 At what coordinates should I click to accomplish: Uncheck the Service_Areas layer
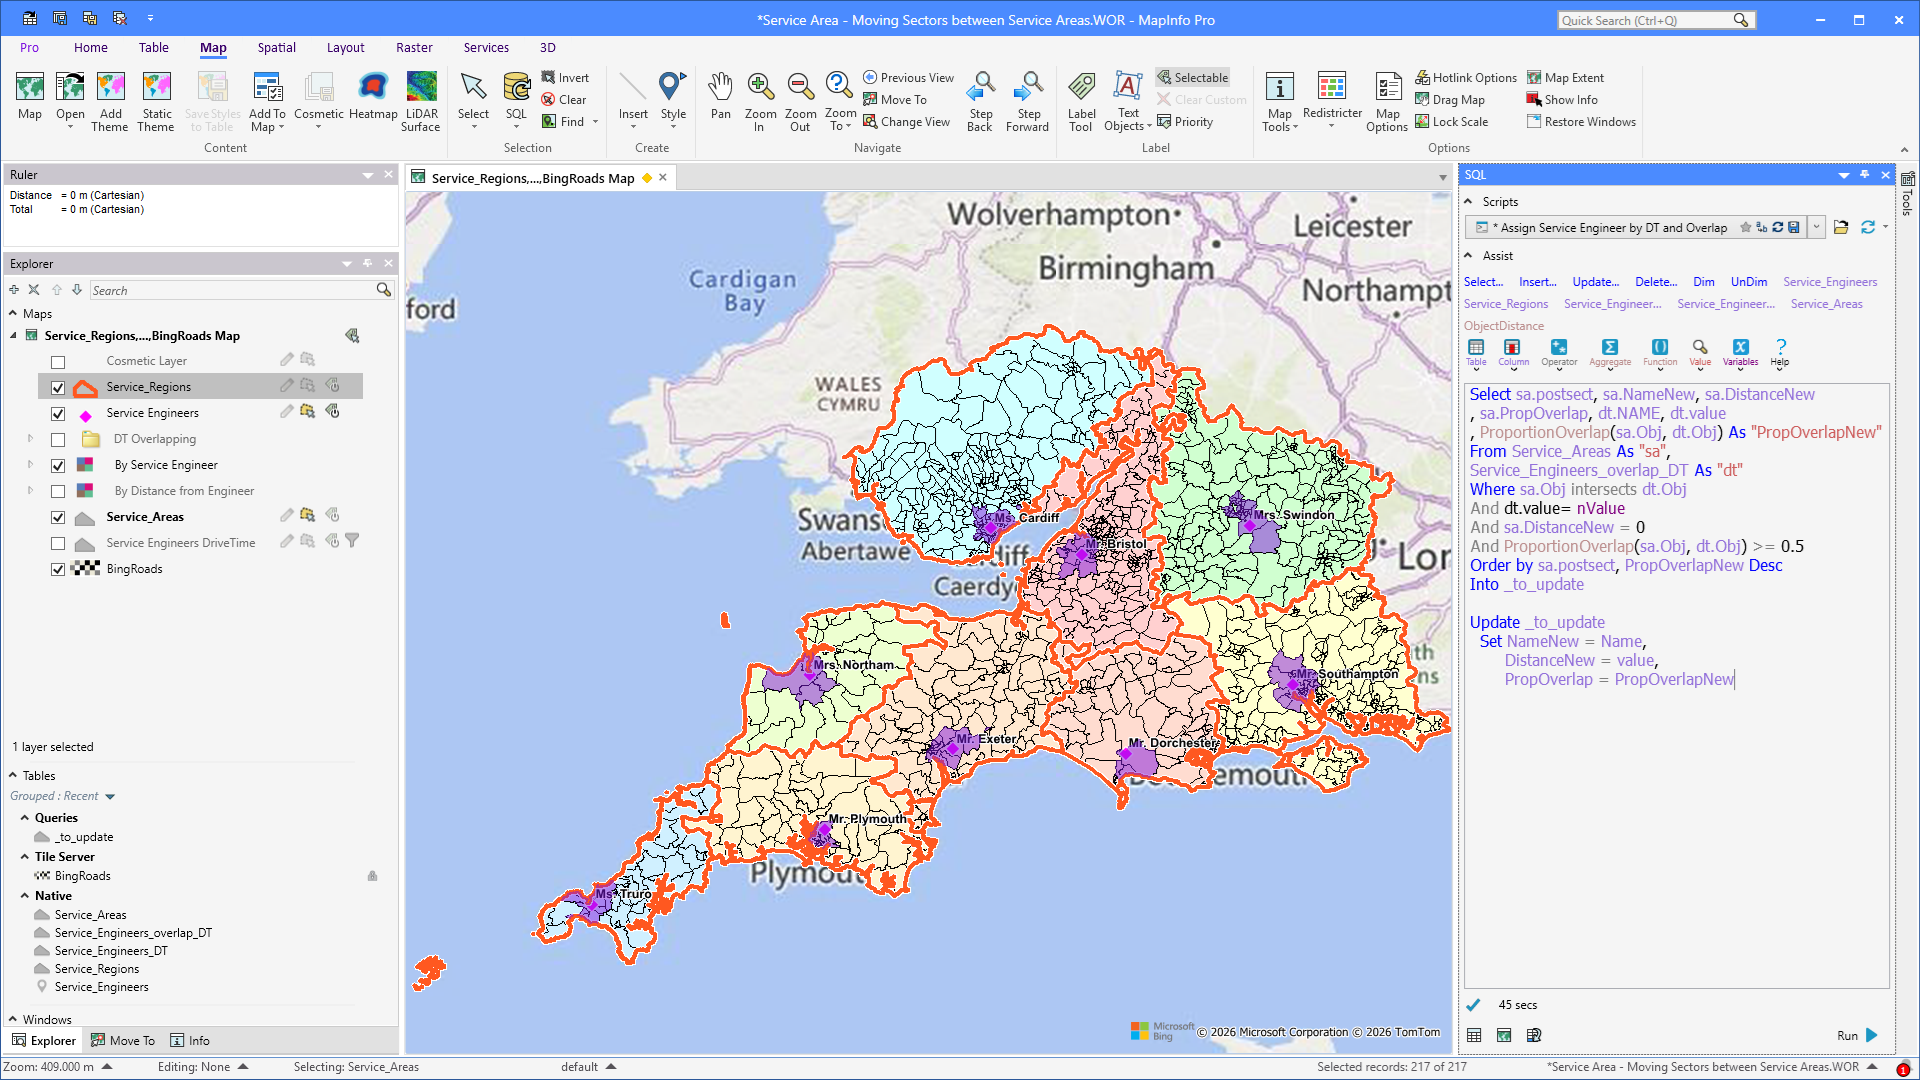58,518
